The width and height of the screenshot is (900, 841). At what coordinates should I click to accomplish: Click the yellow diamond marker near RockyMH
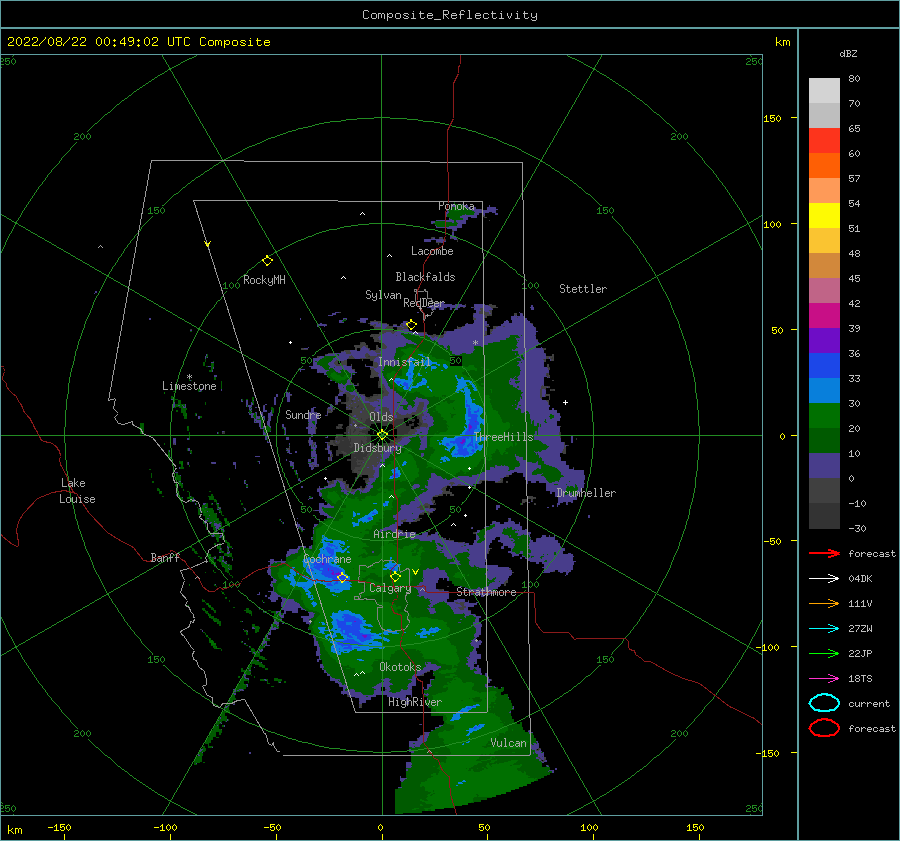267,261
